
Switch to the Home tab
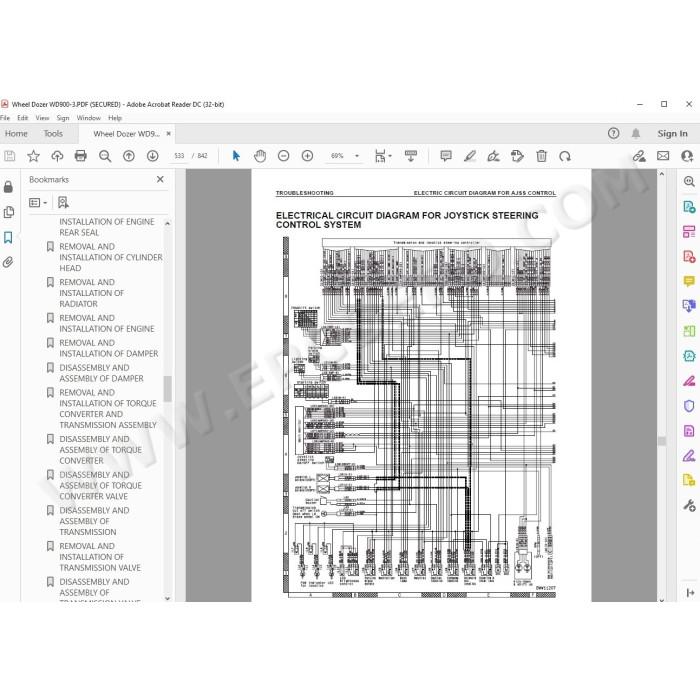click(x=16, y=133)
